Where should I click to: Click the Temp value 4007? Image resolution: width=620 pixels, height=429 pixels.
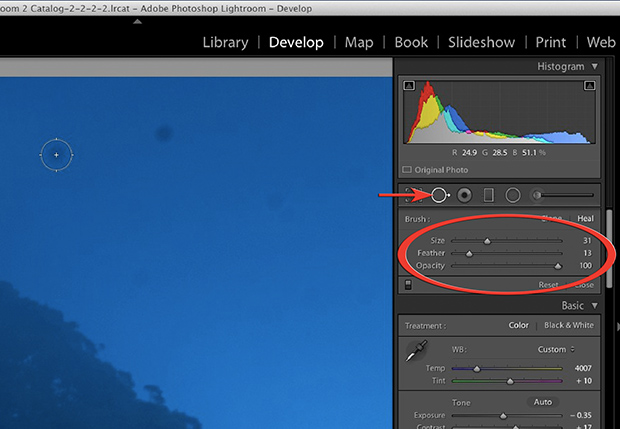[583, 369]
